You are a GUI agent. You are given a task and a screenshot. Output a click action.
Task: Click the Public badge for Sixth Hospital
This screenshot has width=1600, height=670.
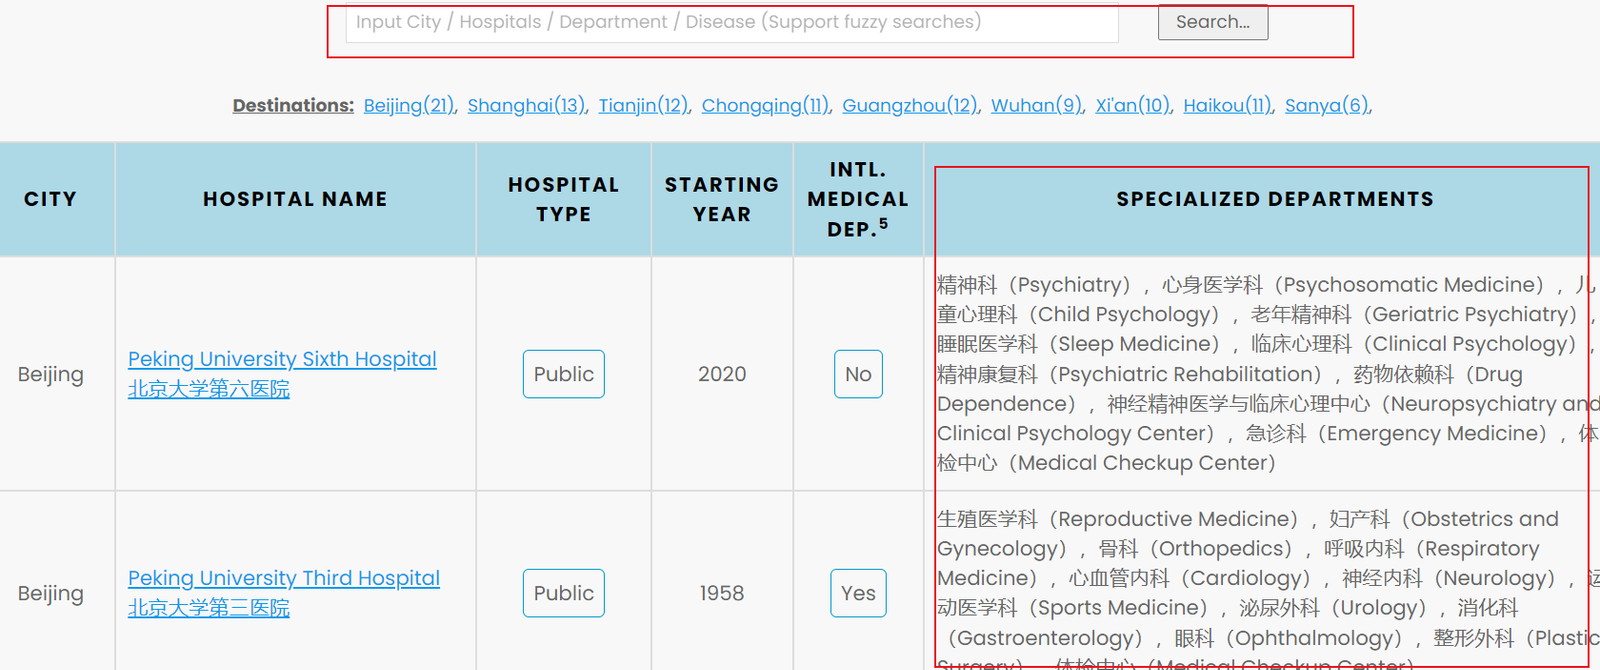(x=564, y=374)
